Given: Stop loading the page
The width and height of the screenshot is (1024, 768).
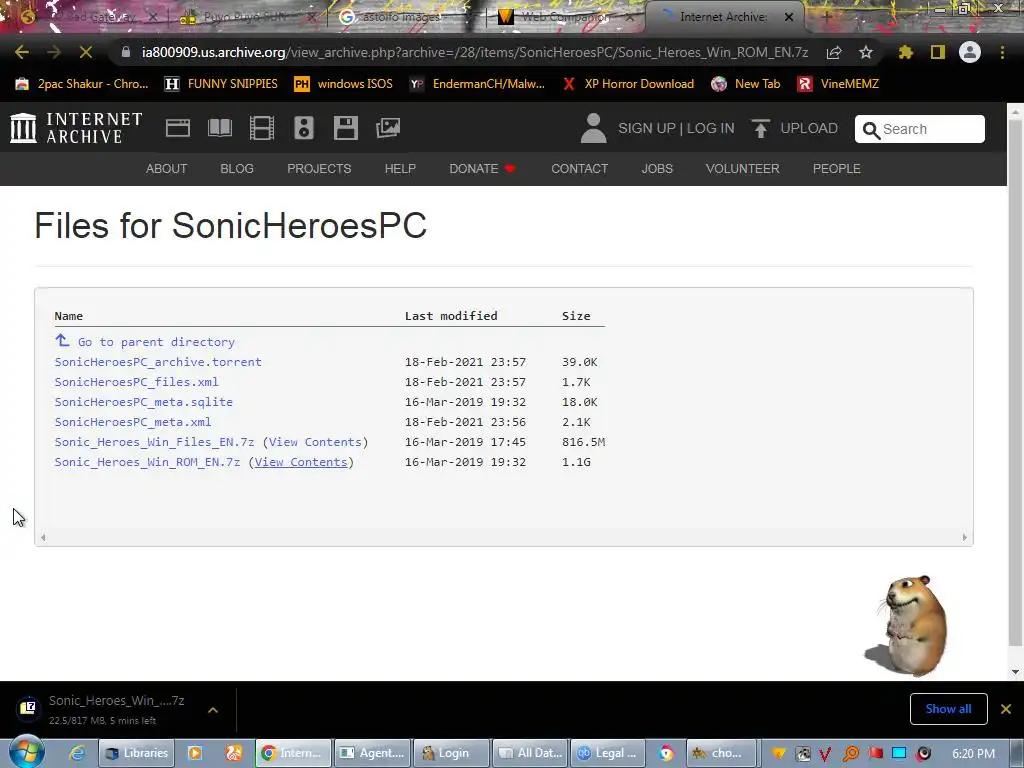Looking at the screenshot, I should 86,52.
